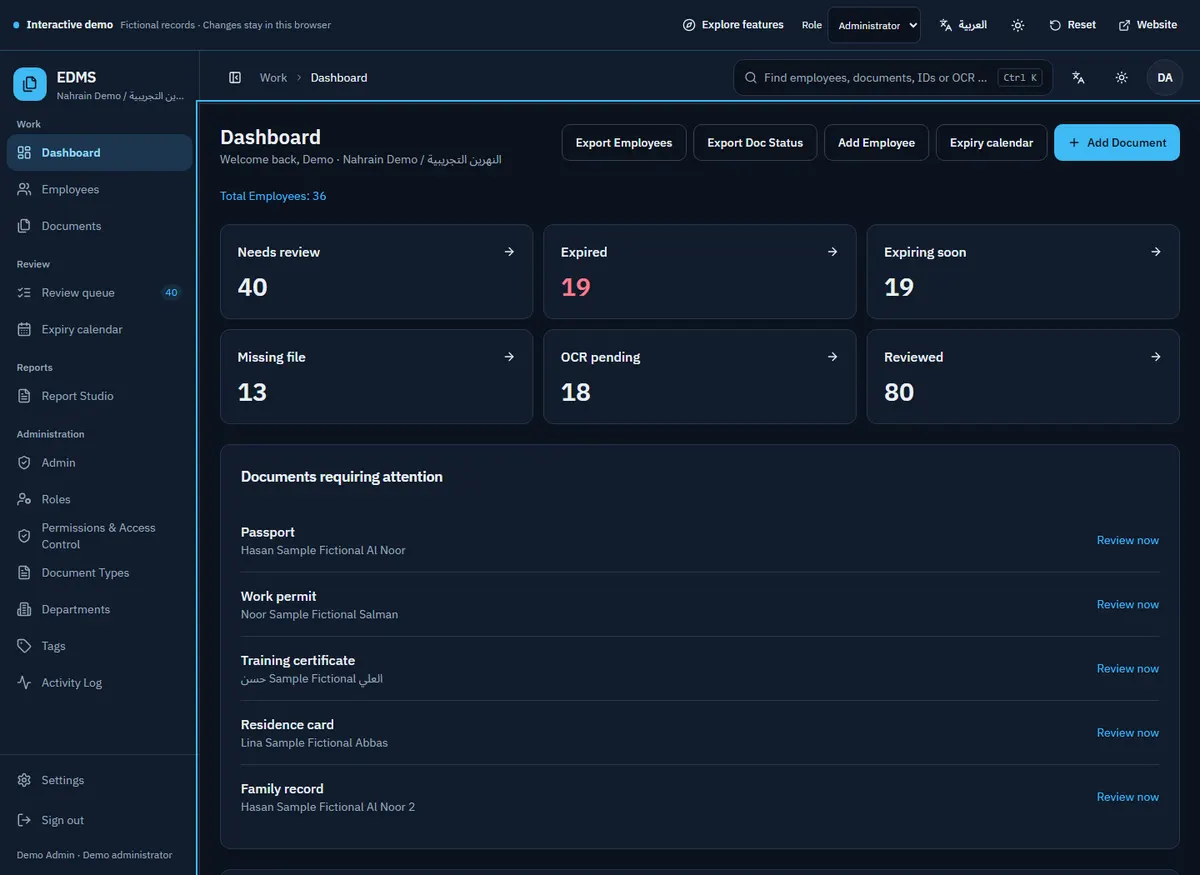This screenshot has height=875, width=1200.
Task: Click the Admin shield icon
Action: 24,463
